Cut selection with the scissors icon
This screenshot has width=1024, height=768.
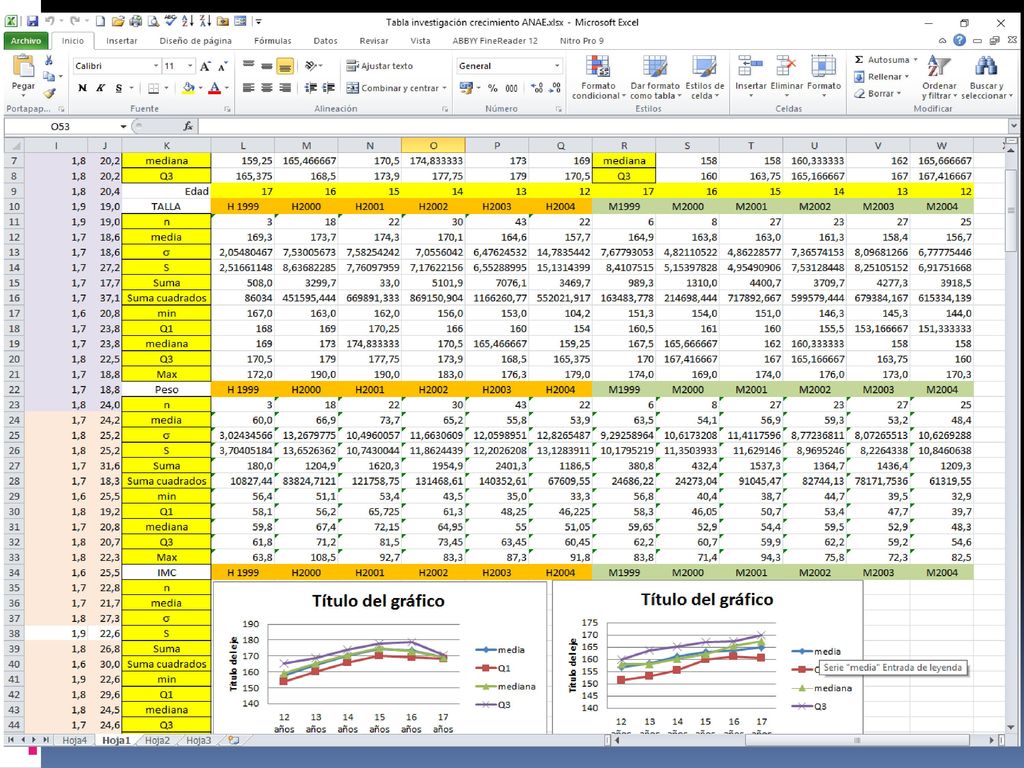pyautogui.click(x=48, y=61)
